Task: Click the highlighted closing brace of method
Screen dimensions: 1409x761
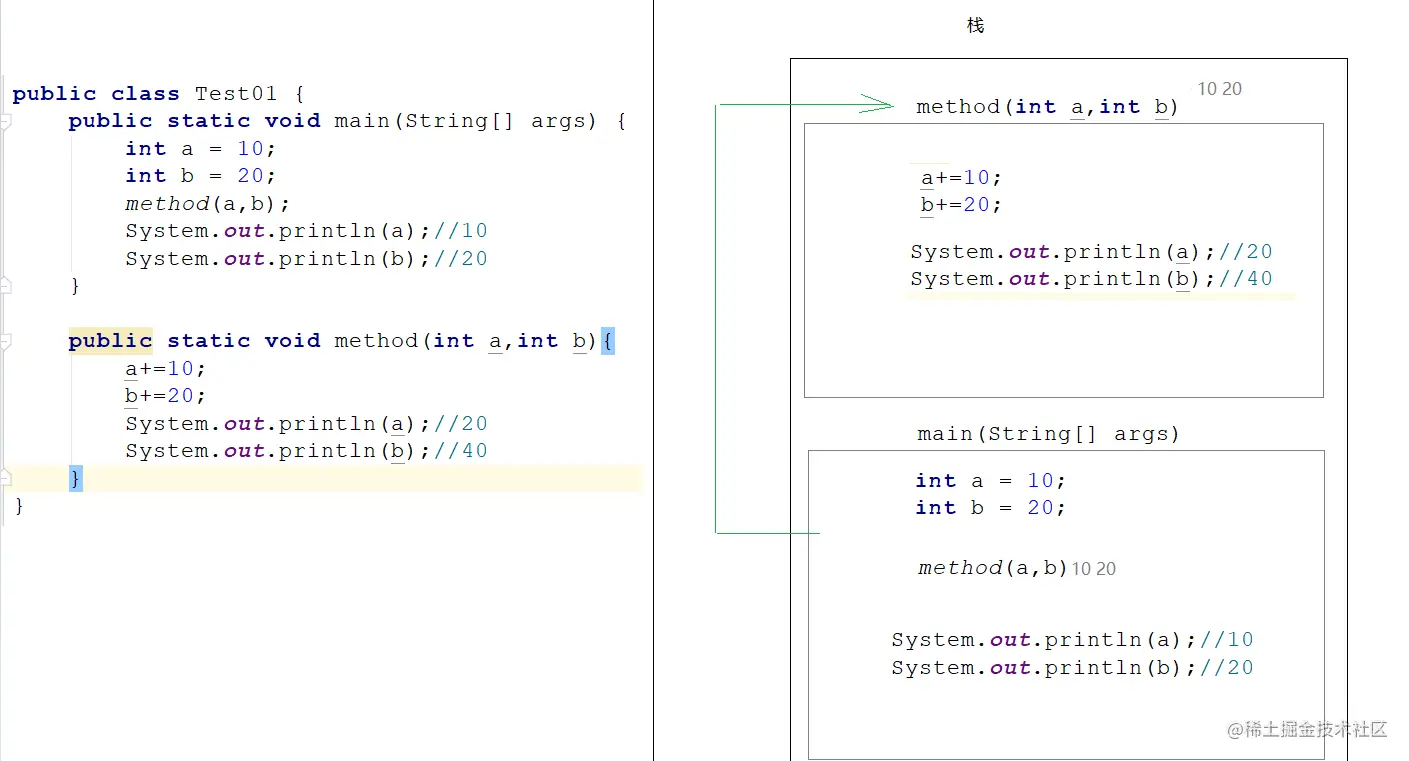Action: coord(75,478)
